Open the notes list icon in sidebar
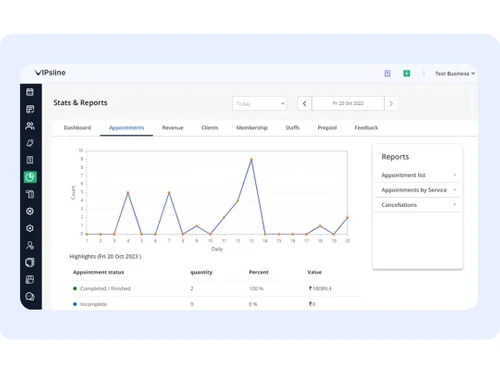The height and width of the screenshot is (375, 500). [x=30, y=109]
